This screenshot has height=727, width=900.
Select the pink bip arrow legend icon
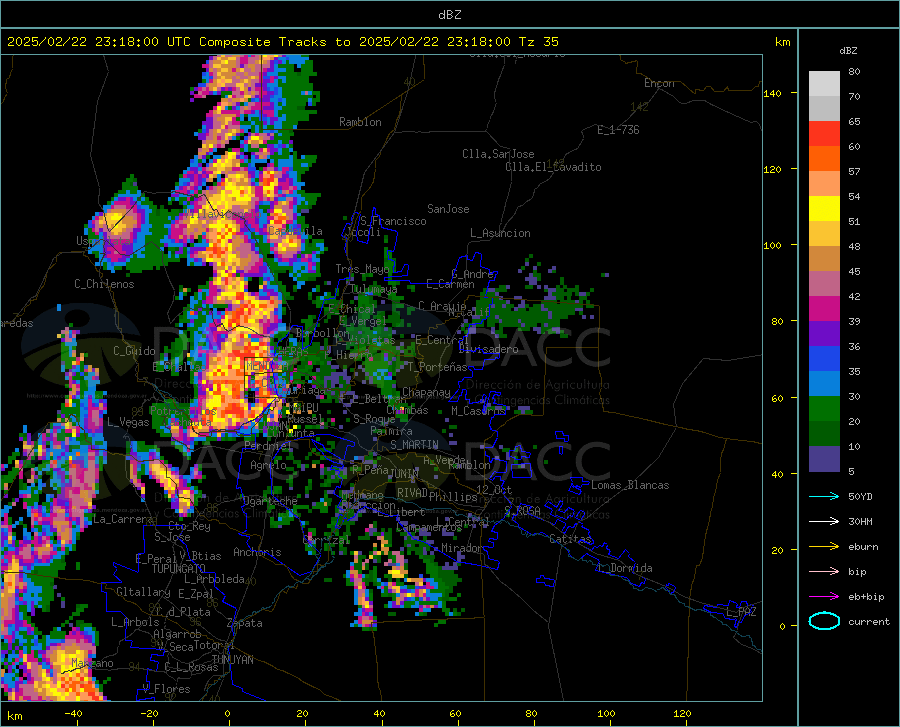tap(824, 572)
